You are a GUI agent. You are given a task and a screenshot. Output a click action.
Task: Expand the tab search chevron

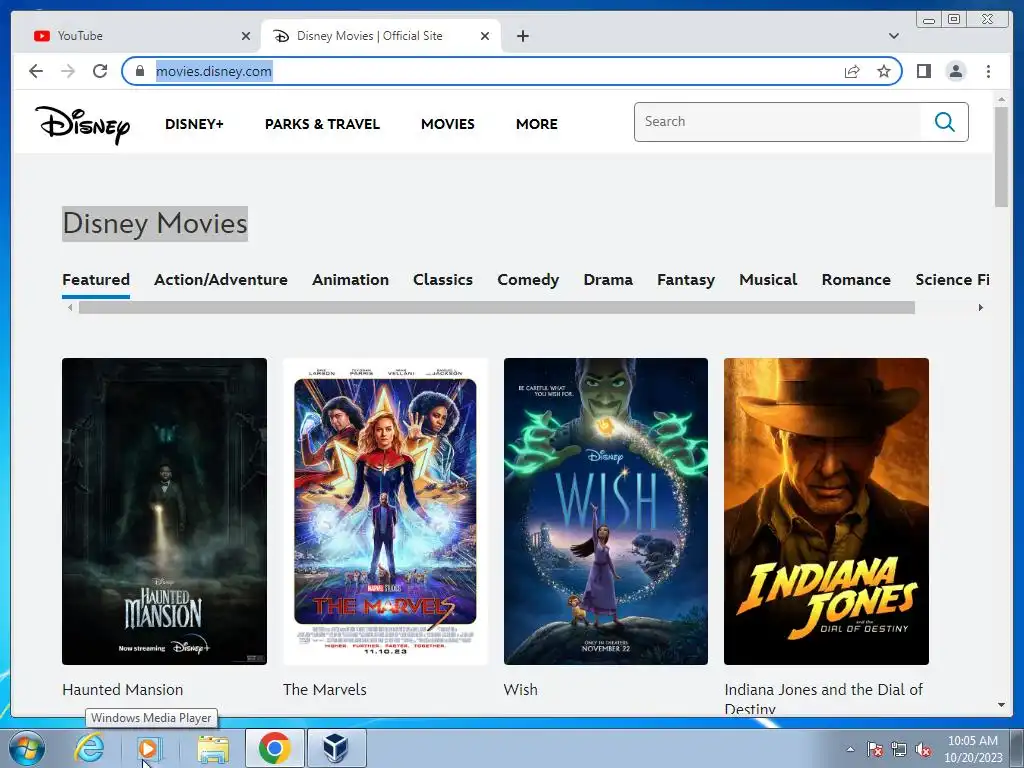pos(893,36)
